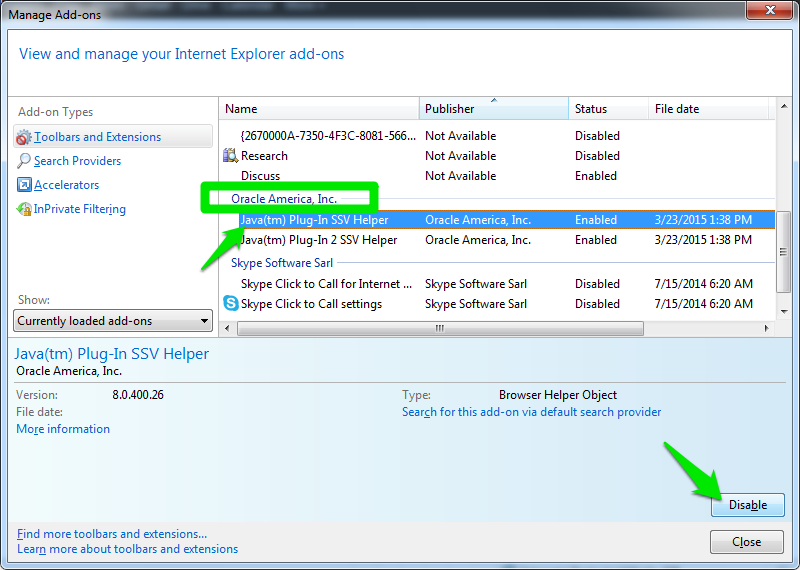Close the Manage Add-ons window

(x=769, y=10)
